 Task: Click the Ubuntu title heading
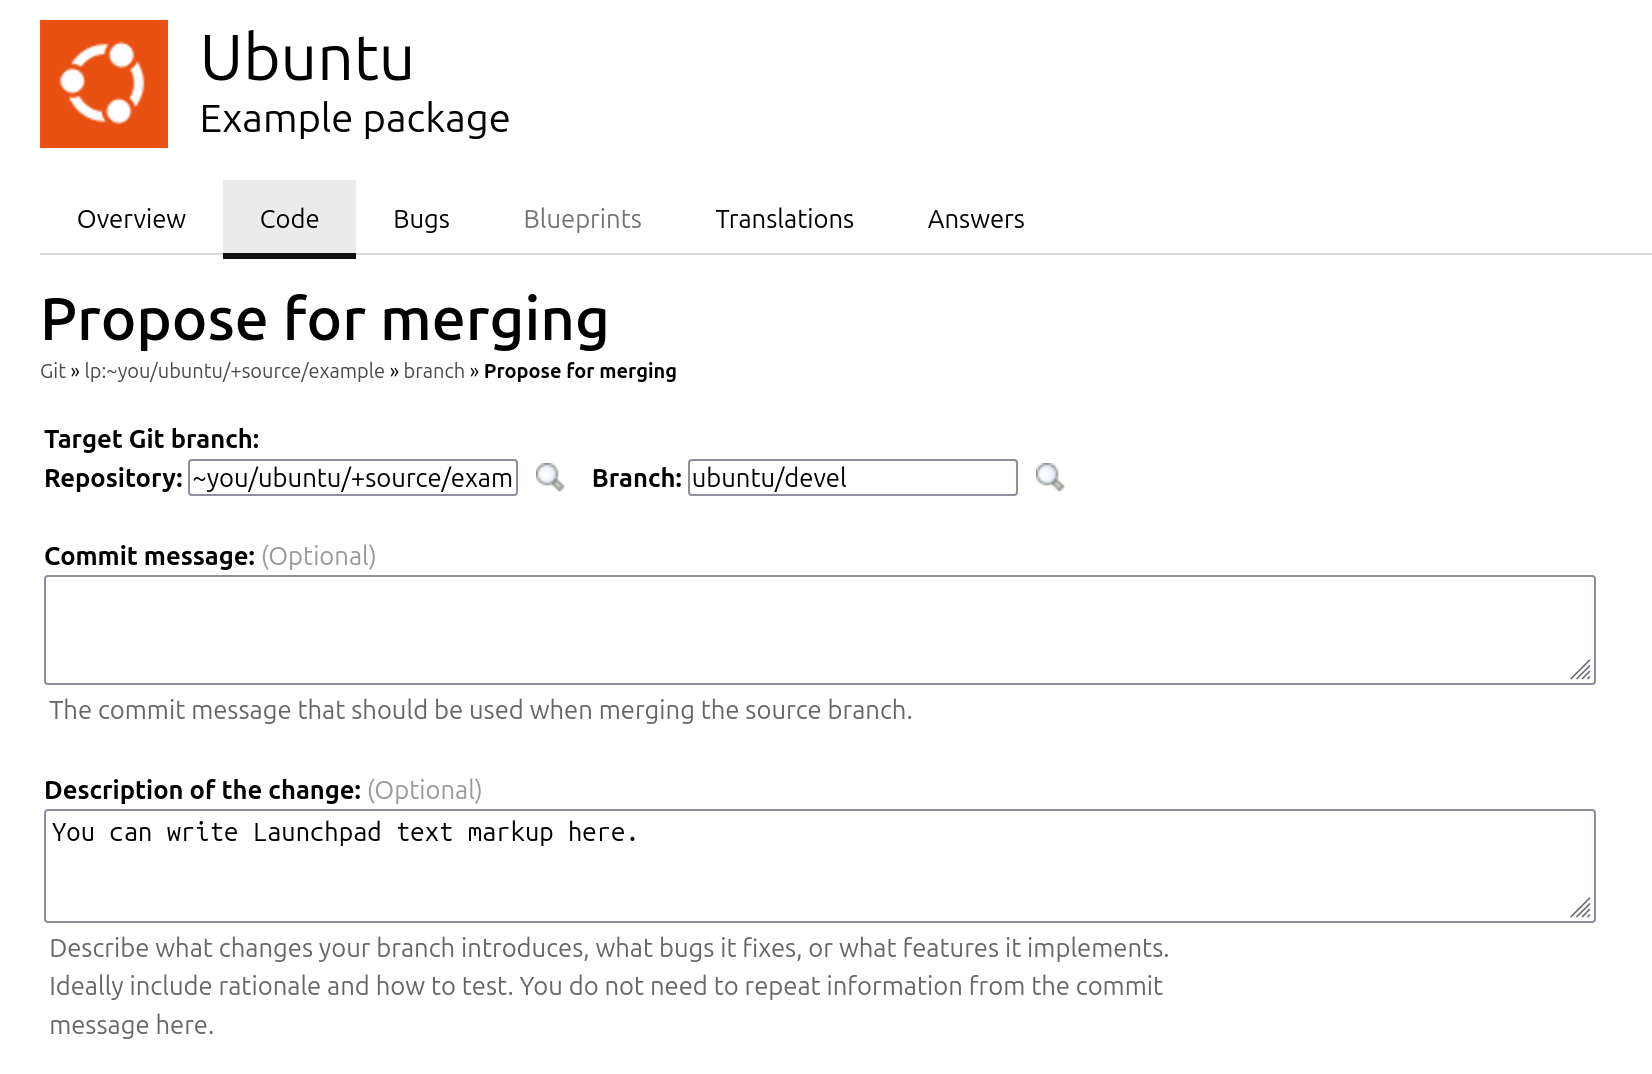(x=307, y=58)
